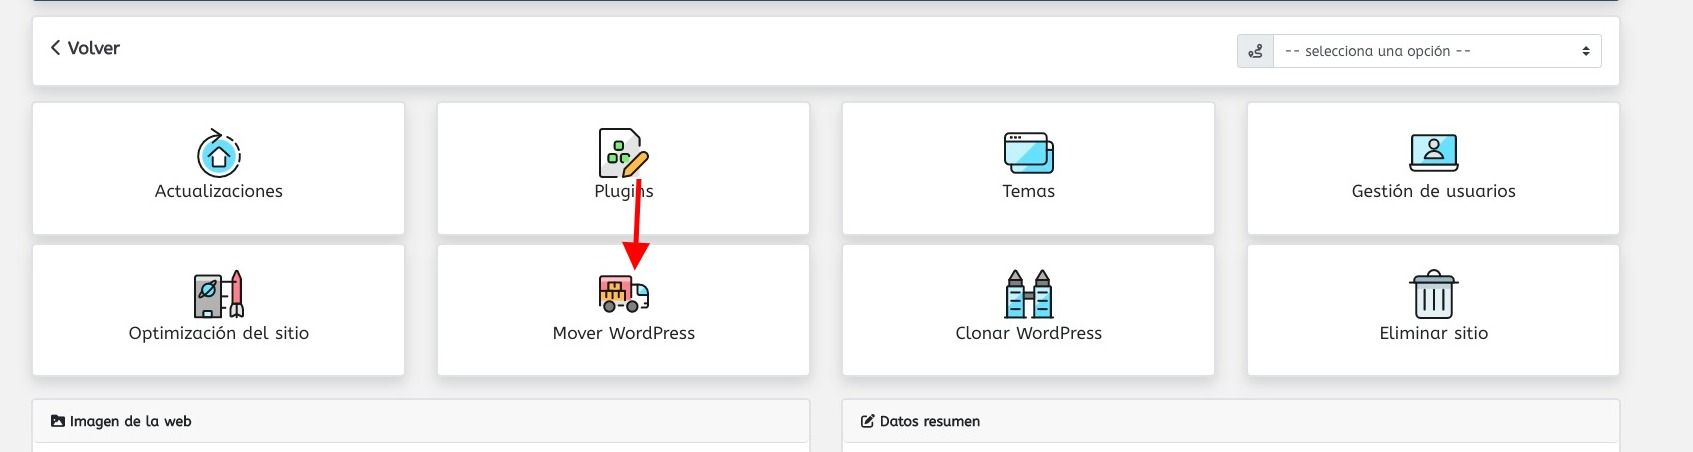1693x452 pixels.
Task: Click the Datos resumen panel header
Action: [x=1230, y=421]
